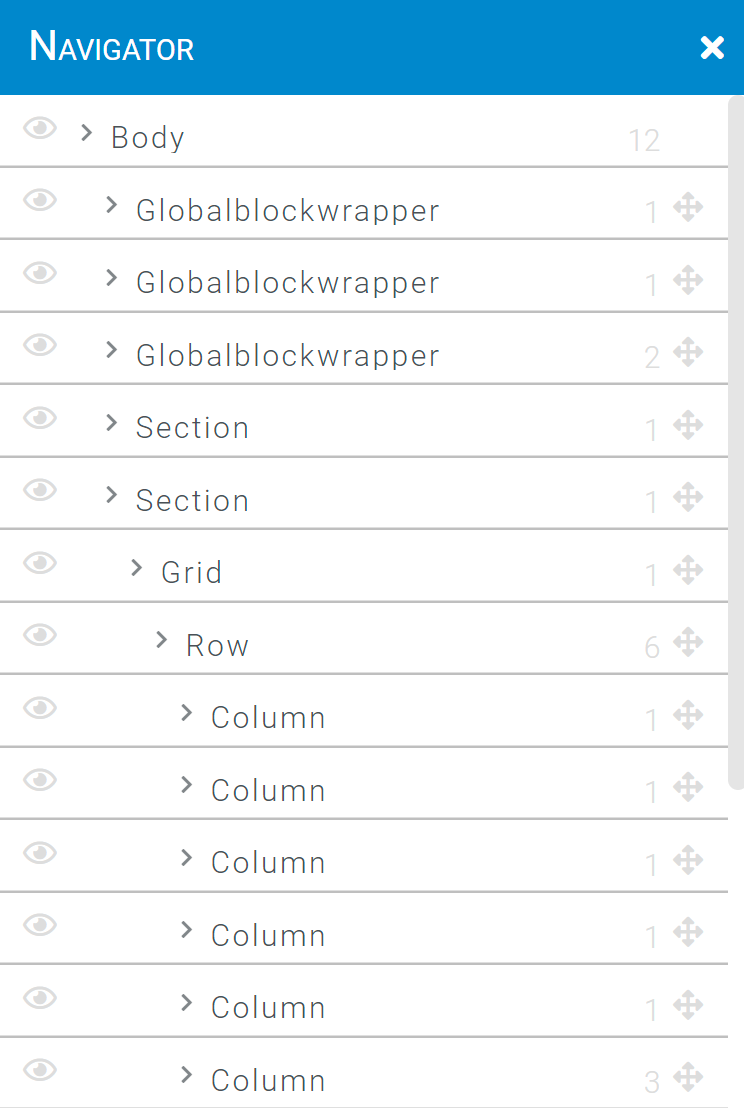Click move handle of first Globalblockwrapper row
The image size is (744, 1108).
coord(687,208)
